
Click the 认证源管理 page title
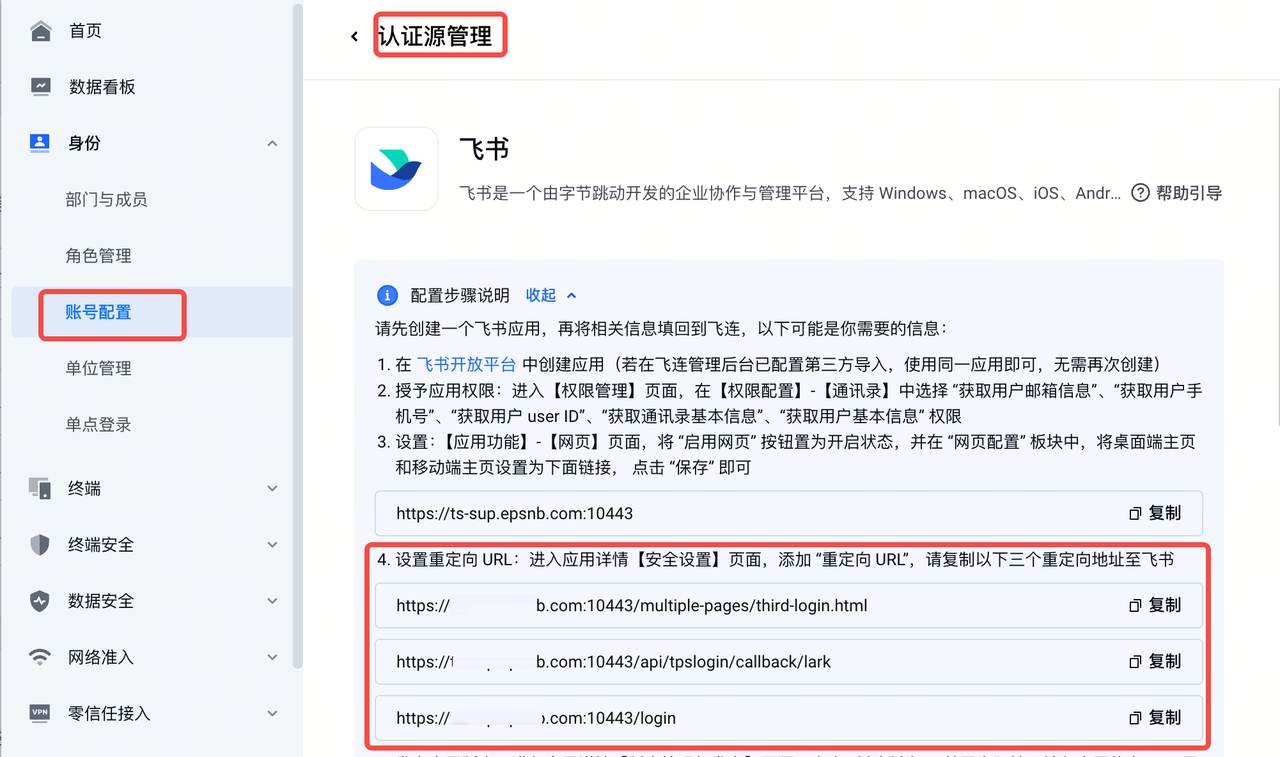[x=435, y=37]
